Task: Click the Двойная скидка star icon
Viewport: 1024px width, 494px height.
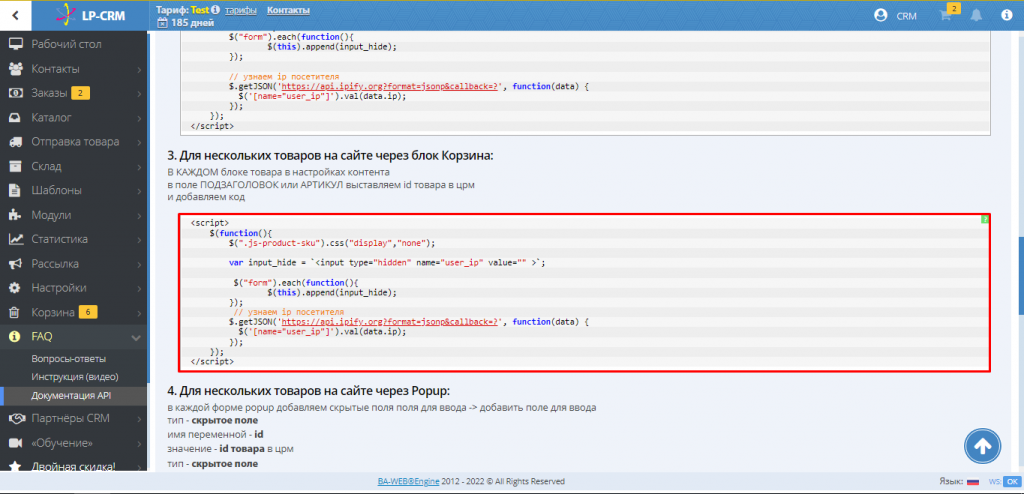Action: coord(16,467)
